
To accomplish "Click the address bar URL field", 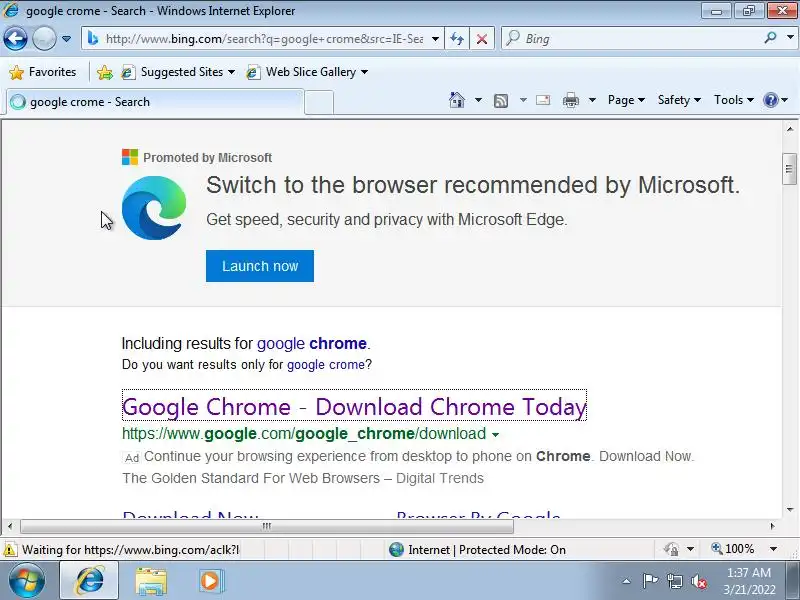I will [264, 39].
